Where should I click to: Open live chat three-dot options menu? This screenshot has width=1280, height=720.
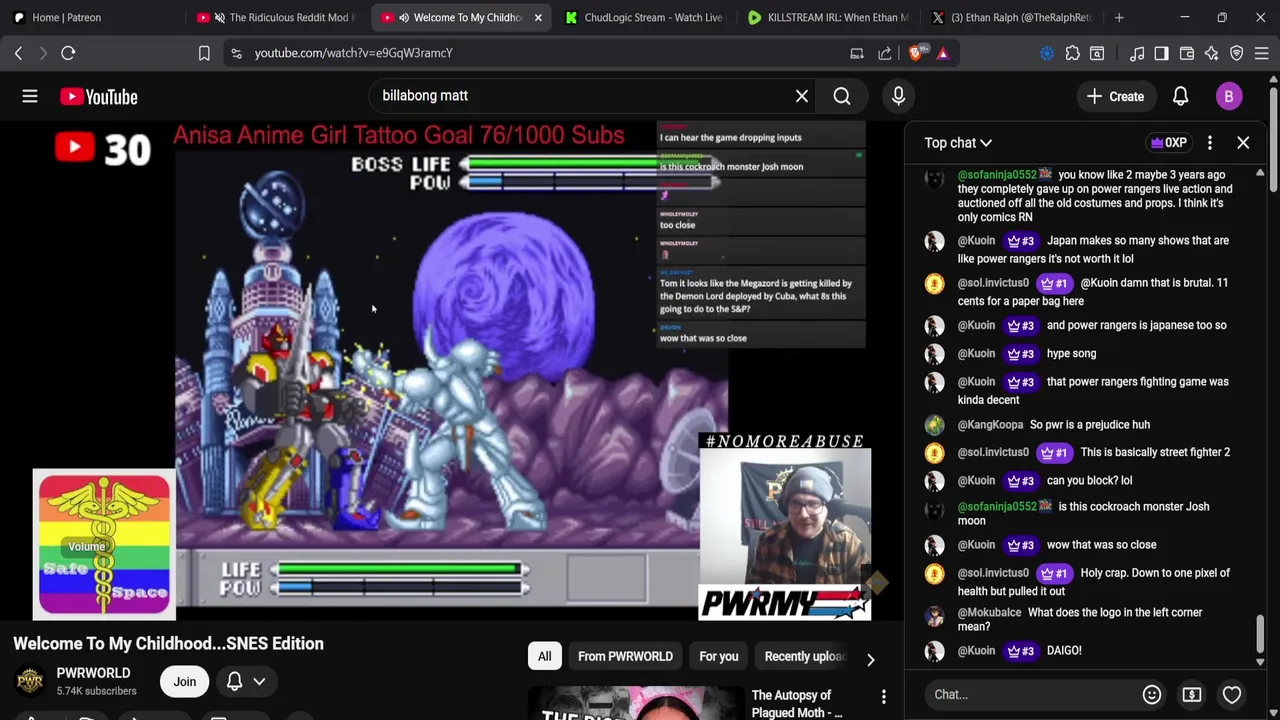click(x=1210, y=143)
